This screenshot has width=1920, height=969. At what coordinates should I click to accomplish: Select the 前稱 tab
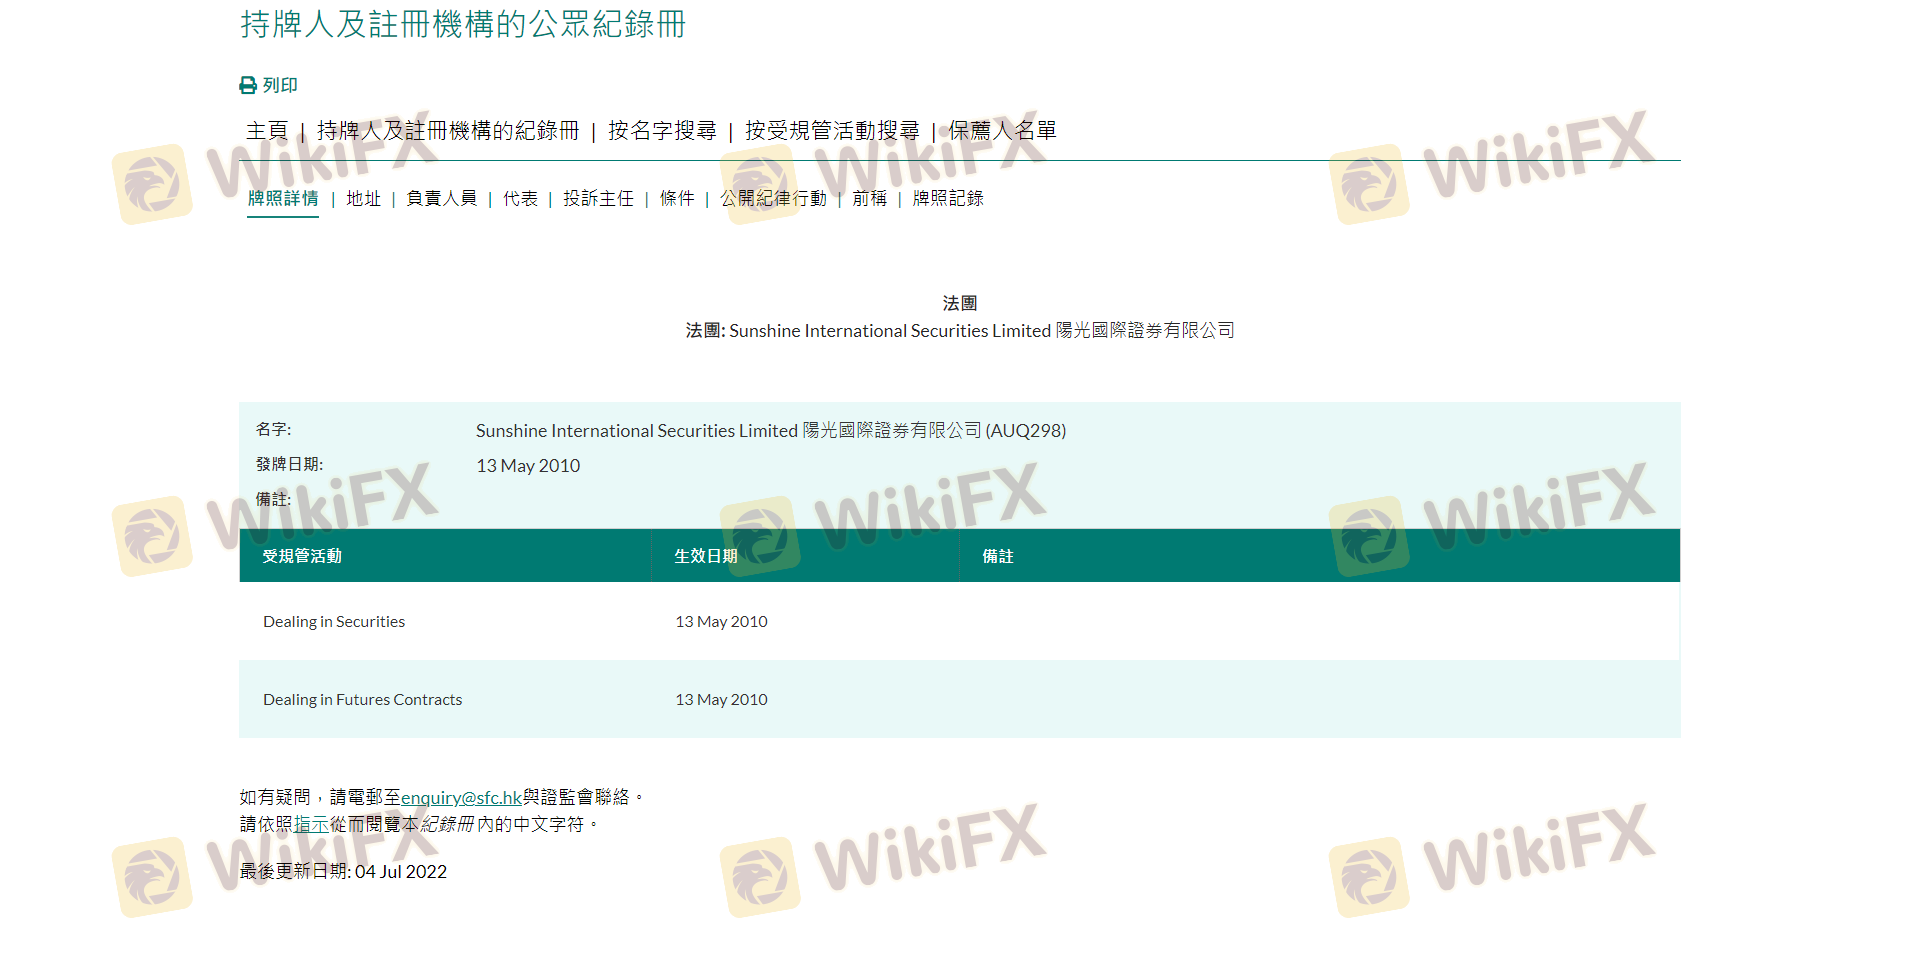[x=869, y=199]
